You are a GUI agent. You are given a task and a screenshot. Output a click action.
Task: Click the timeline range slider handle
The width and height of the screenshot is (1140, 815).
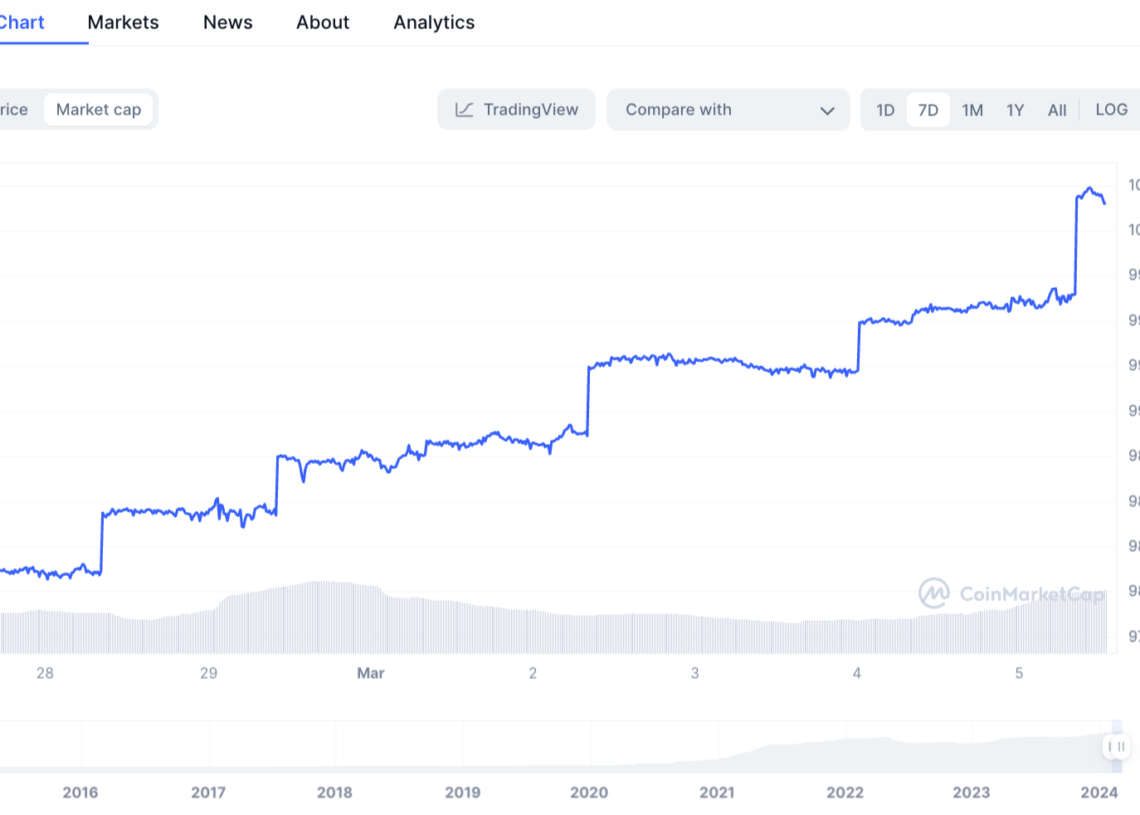tap(1115, 747)
